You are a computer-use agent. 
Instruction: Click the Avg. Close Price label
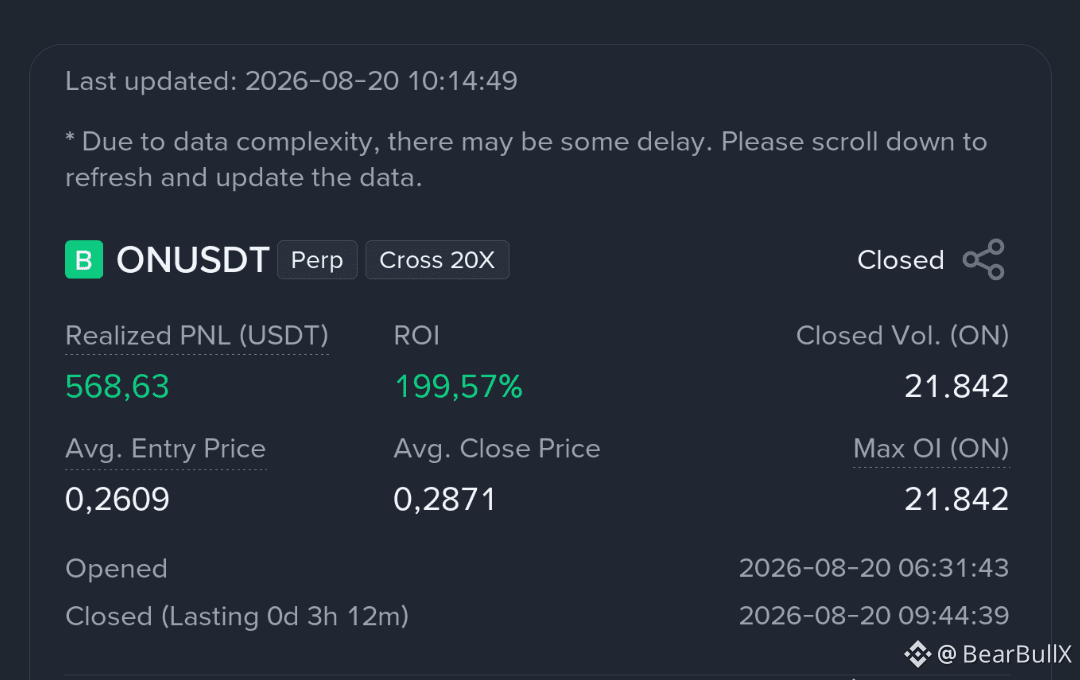pyautogui.click(x=497, y=449)
